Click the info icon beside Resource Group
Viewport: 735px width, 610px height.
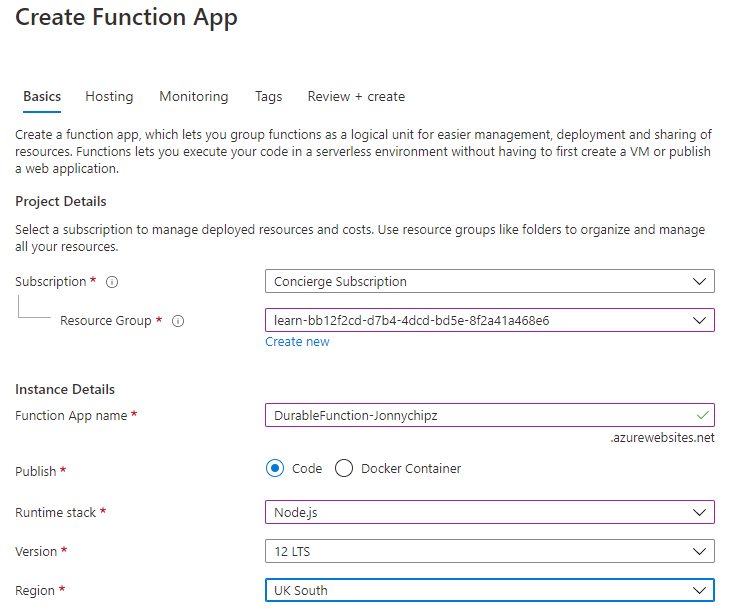click(x=178, y=321)
